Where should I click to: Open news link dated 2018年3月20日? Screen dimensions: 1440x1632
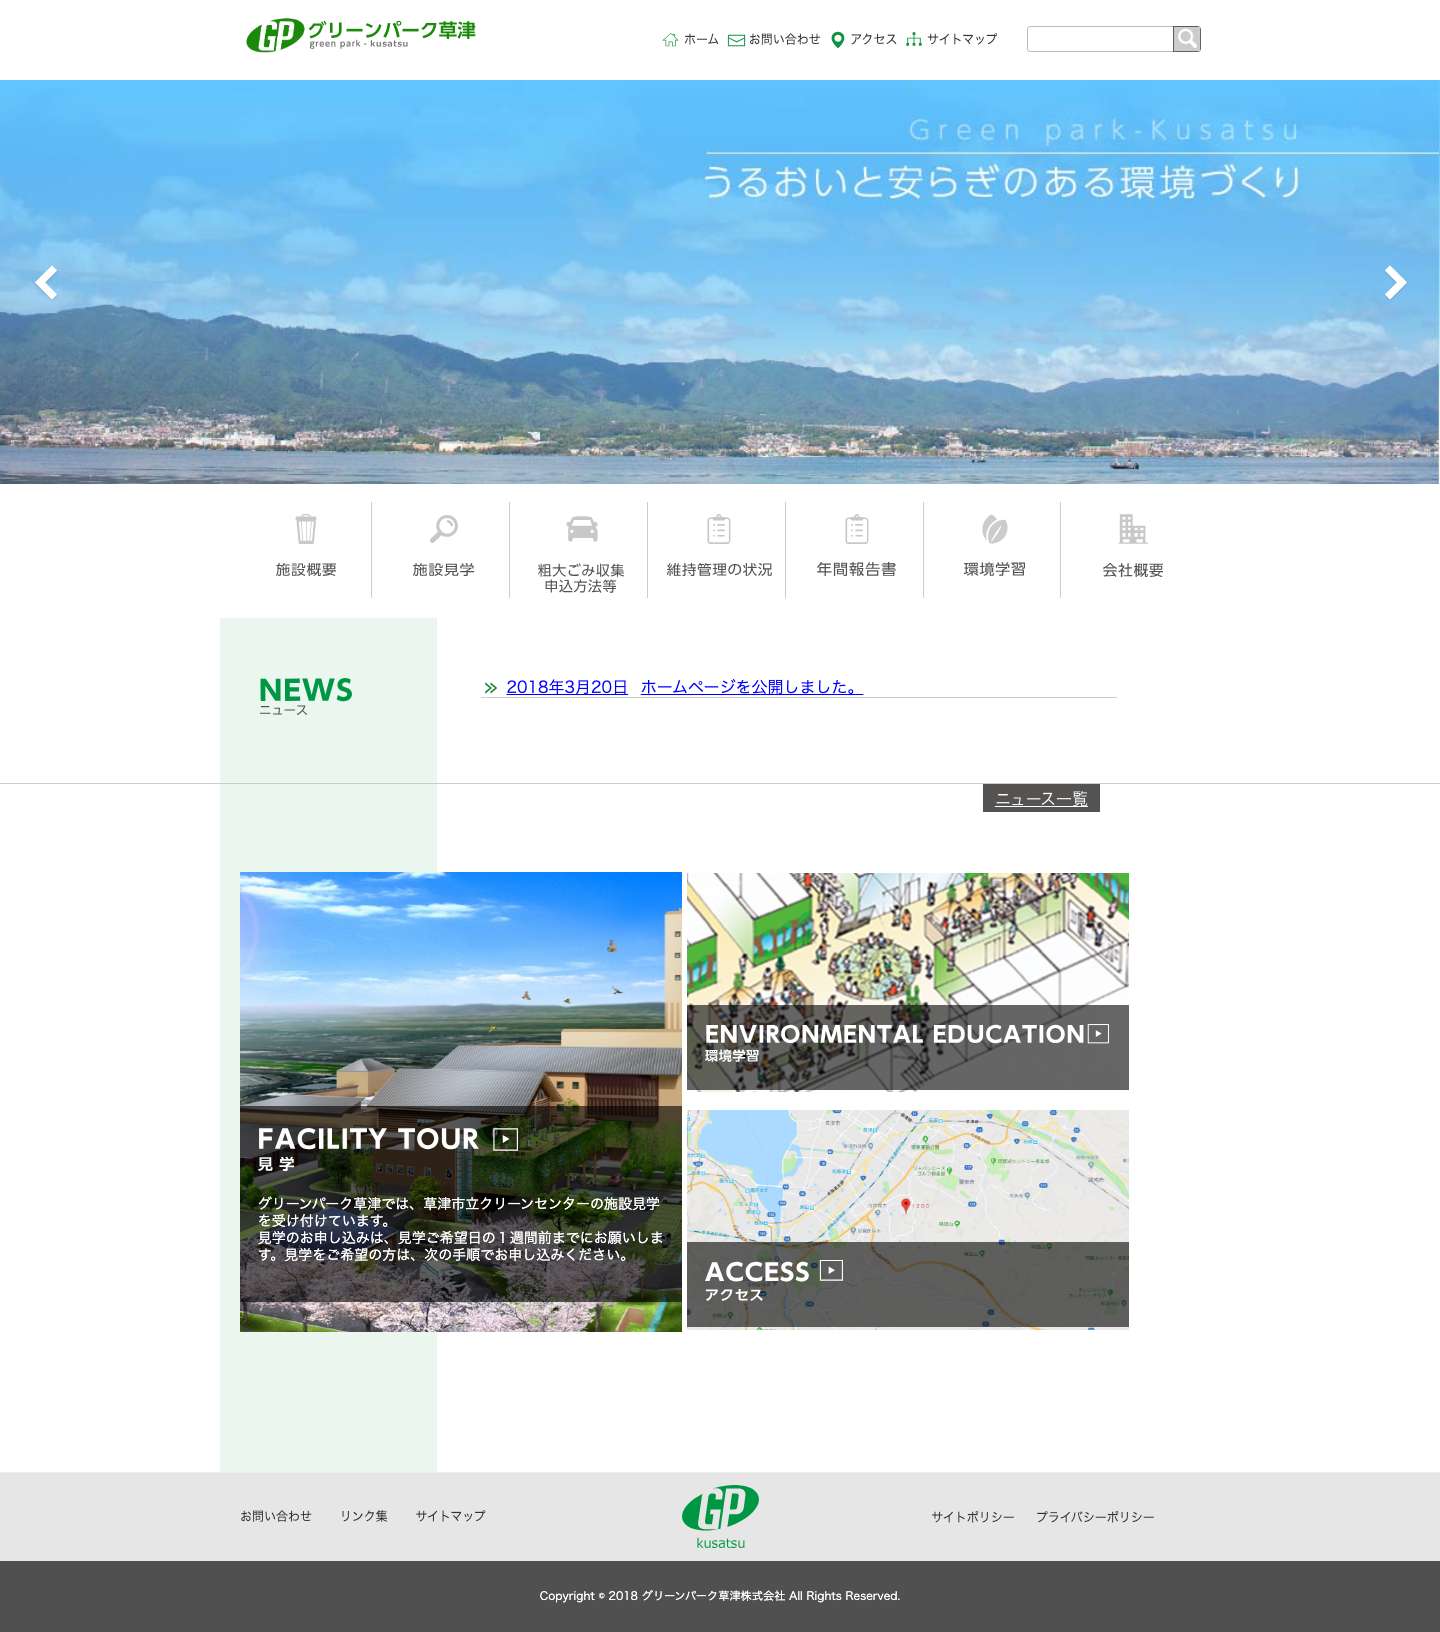pyautogui.click(x=566, y=687)
